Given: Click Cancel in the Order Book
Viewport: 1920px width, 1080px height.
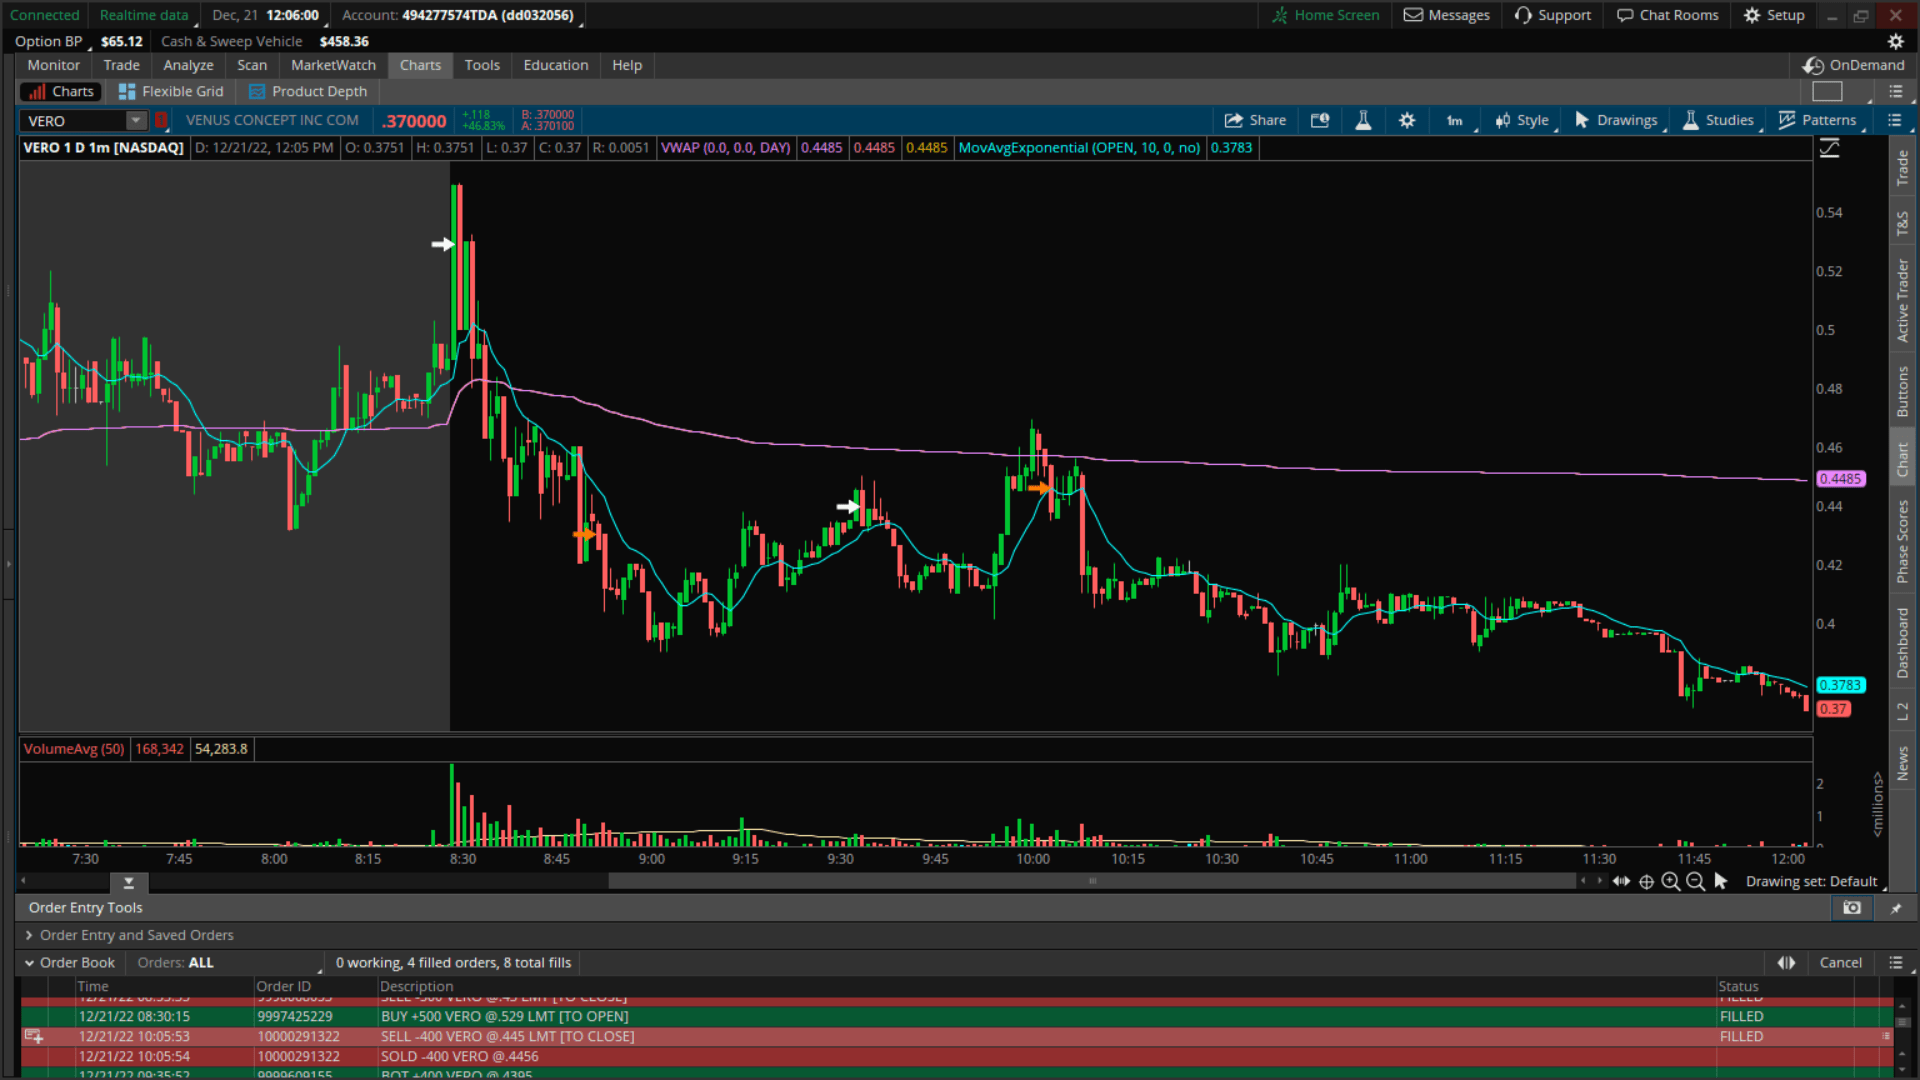Looking at the screenshot, I should pos(1840,963).
